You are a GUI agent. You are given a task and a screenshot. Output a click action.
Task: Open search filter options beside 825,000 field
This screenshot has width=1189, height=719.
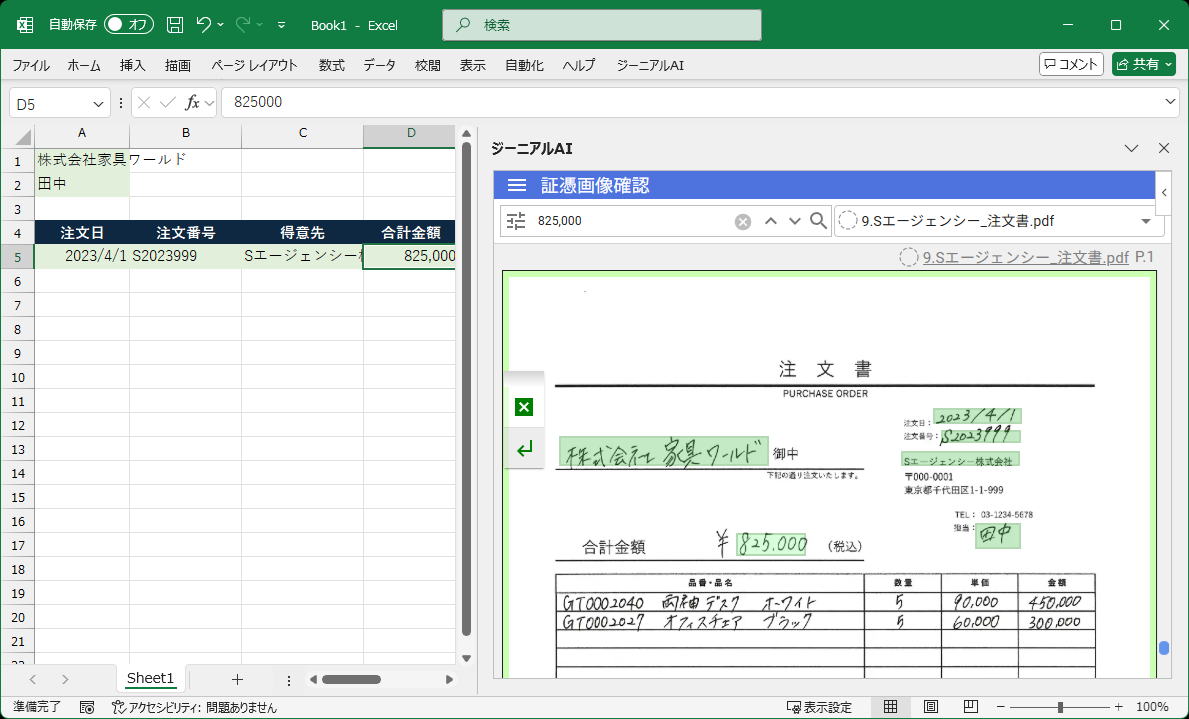click(517, 221)
